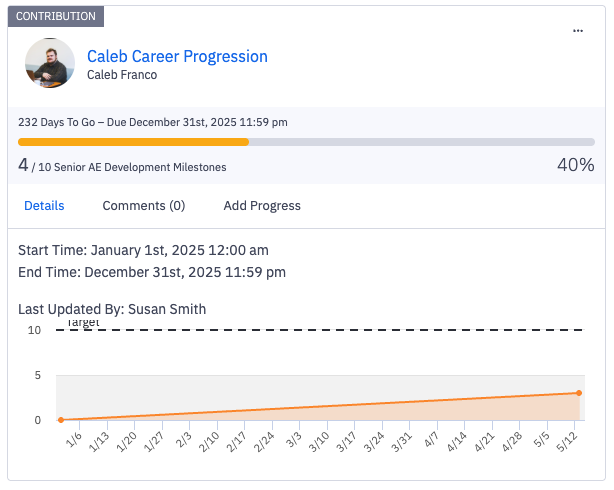This screenshot has width=614, height=490.
Task: Click the milestones count text
Action: [x=122, y=166]
